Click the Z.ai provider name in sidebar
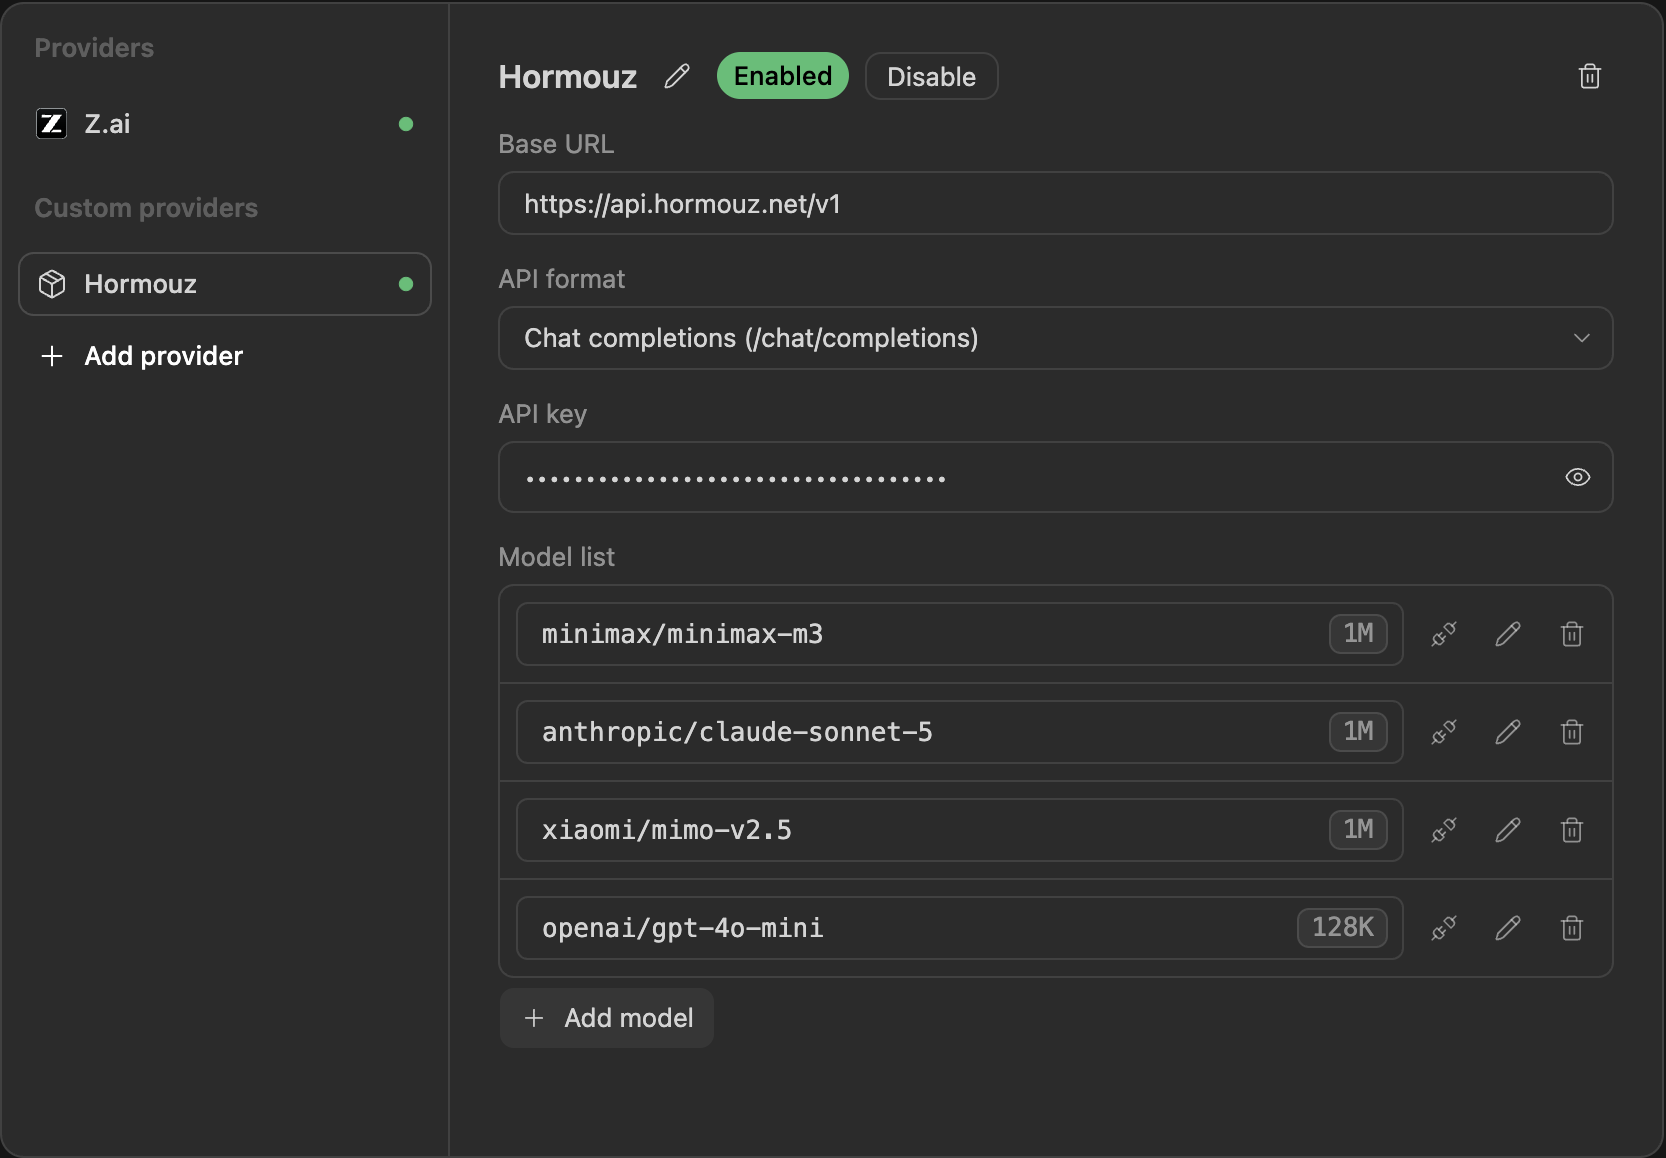 click(108, 124)
